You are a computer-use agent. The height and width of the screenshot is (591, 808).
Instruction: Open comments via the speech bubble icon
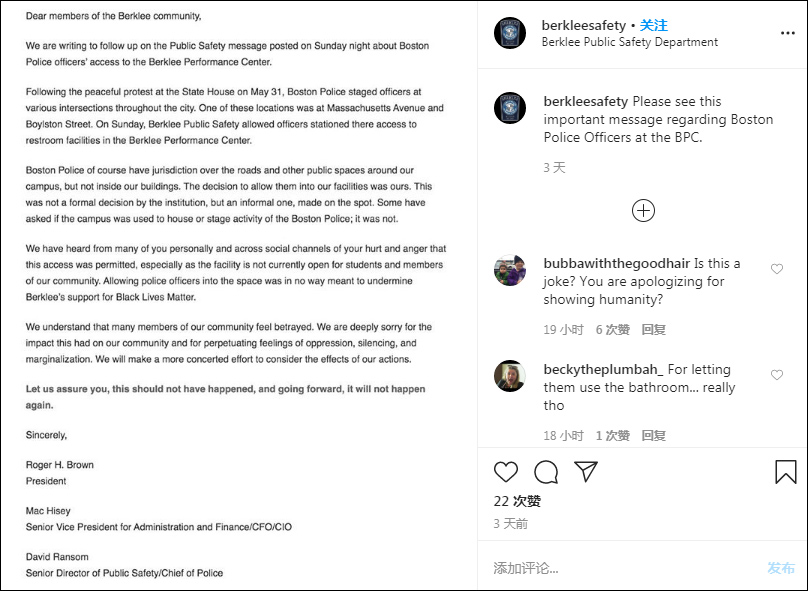546,472
